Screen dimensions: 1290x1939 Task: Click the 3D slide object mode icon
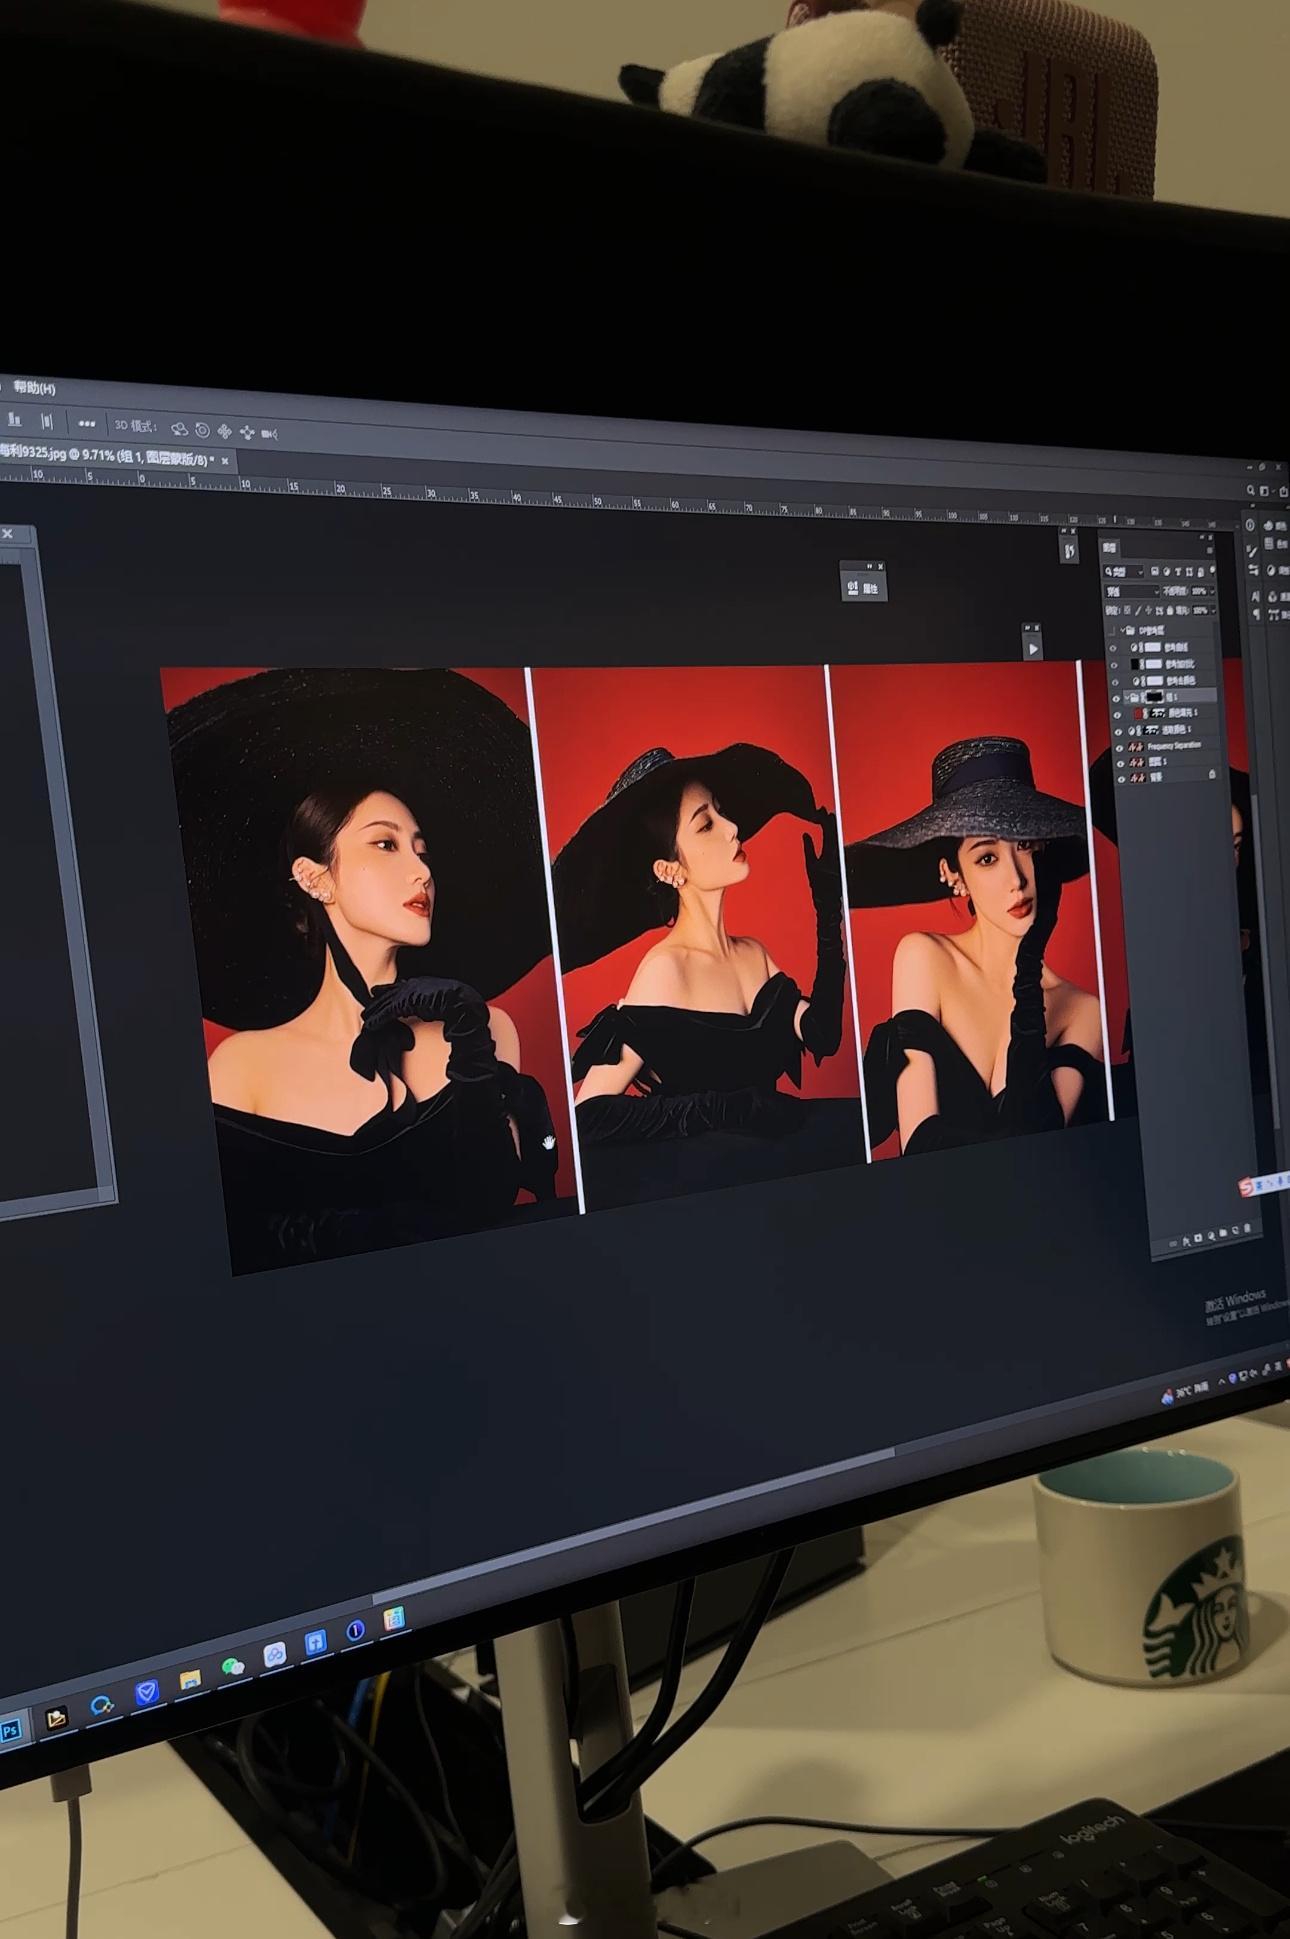tap(247, 433)
